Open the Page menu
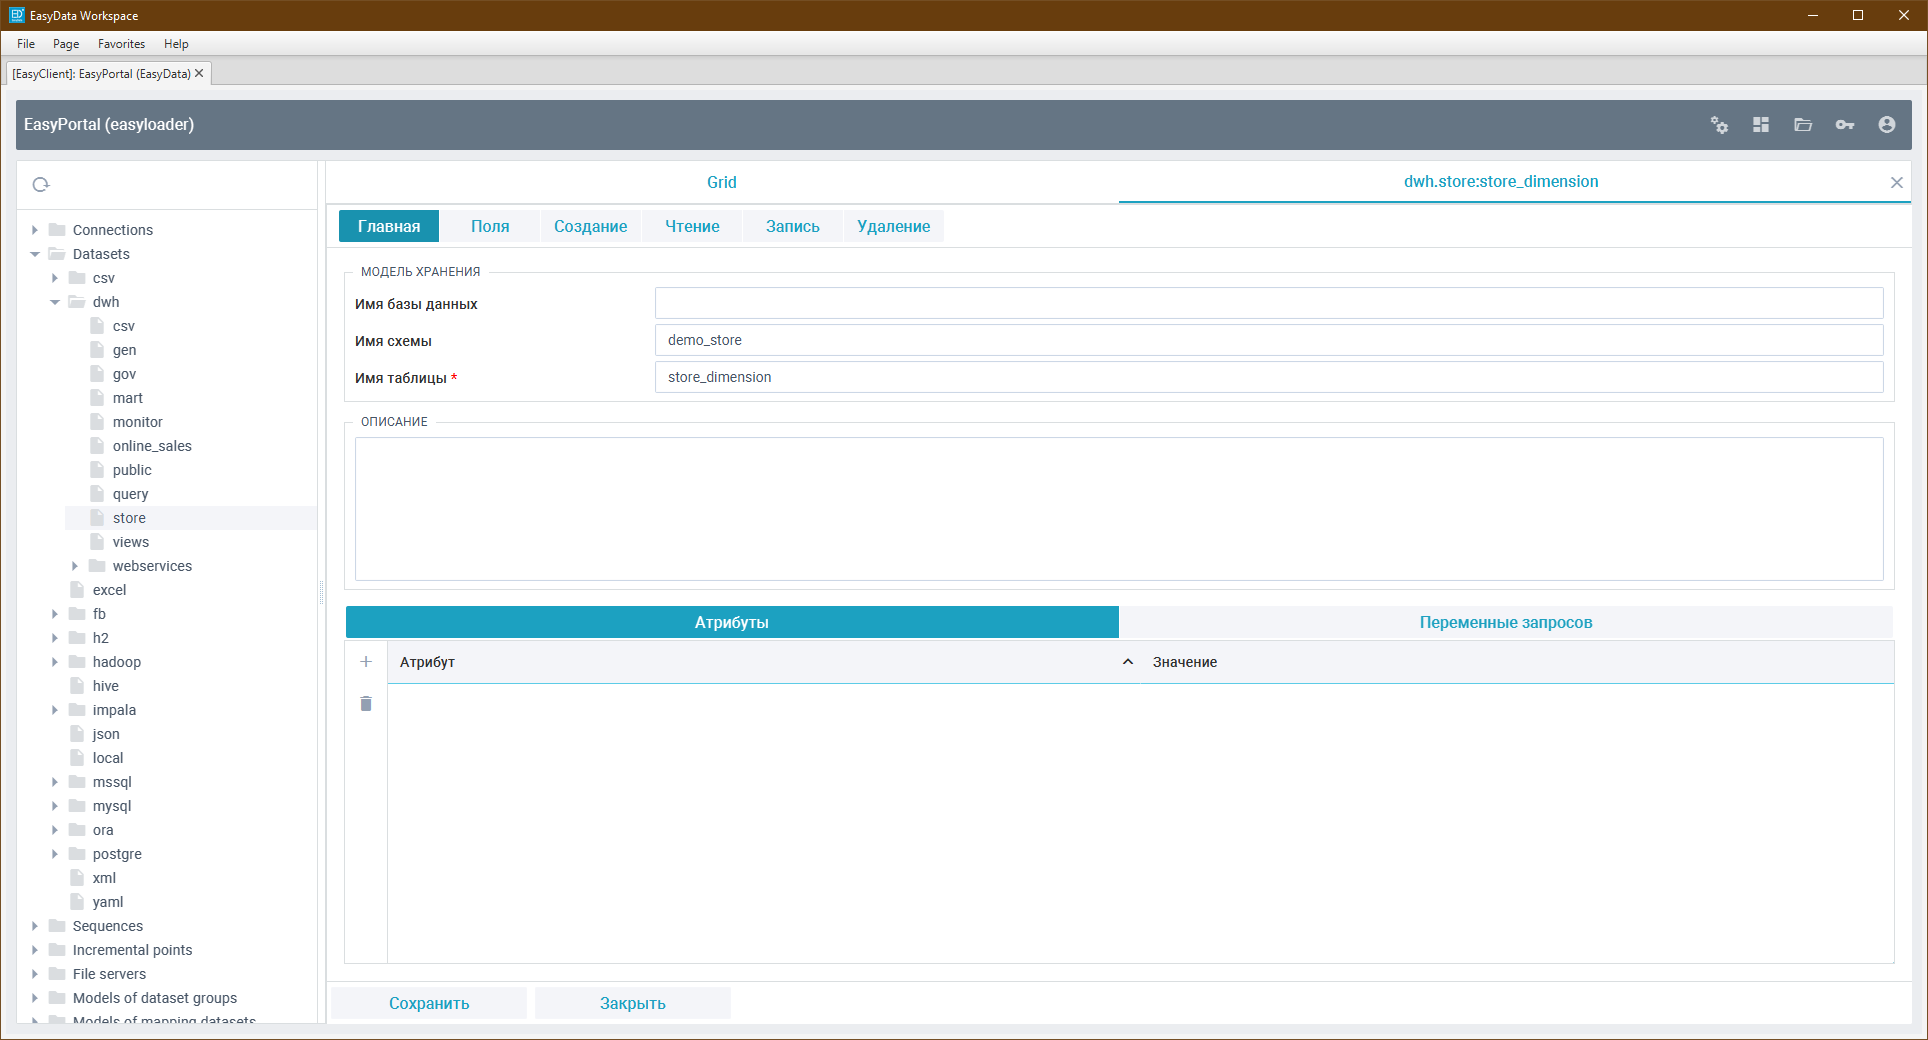 pos(66,44)
